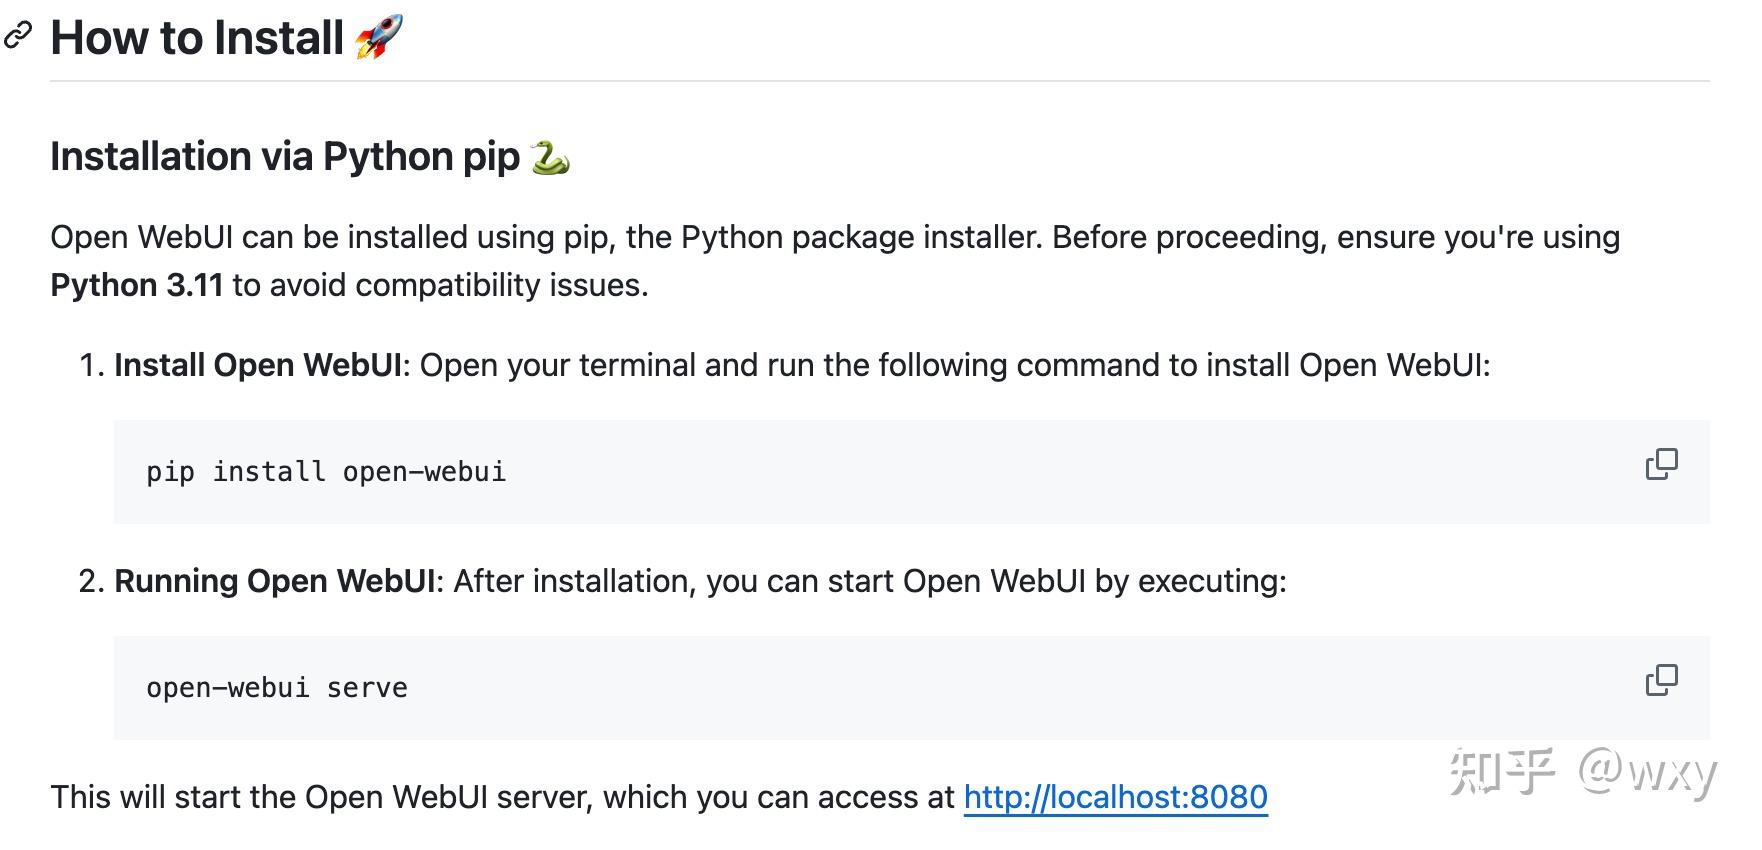1762x850 pixels.
Task: Click the Zhihu watermark logo
Action: point(1502,771)
